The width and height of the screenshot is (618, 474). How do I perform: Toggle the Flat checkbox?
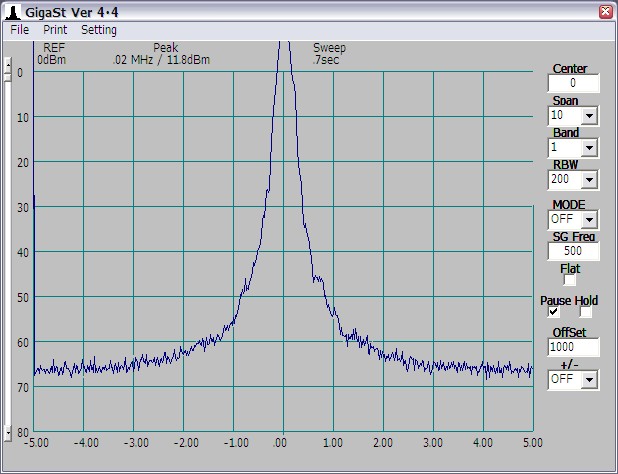point(569,281)
